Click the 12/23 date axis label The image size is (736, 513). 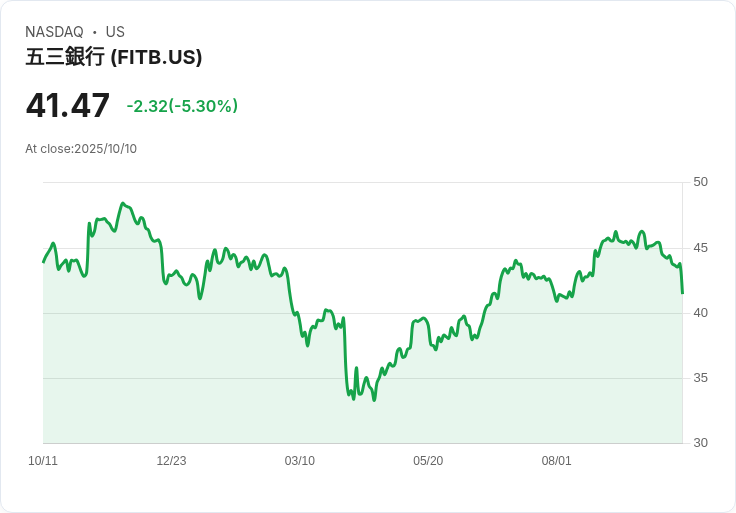click(171, 460)
